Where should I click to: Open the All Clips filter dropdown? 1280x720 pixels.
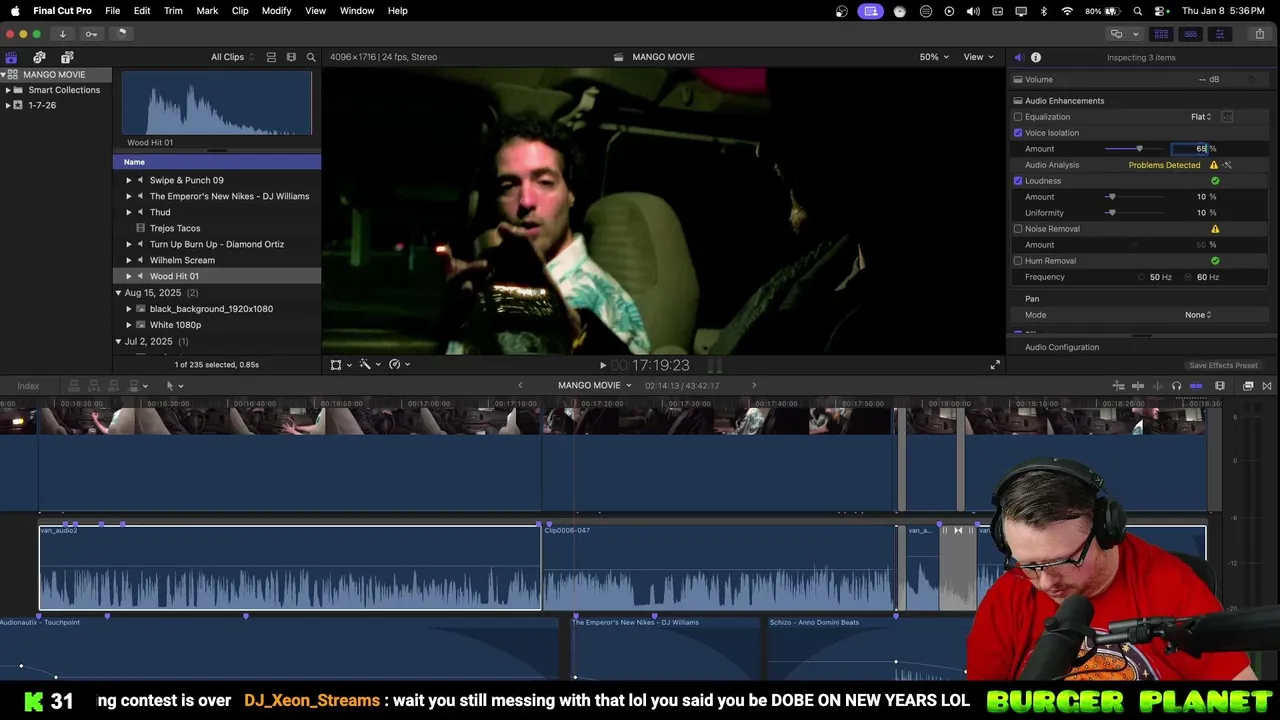(232, 57)
